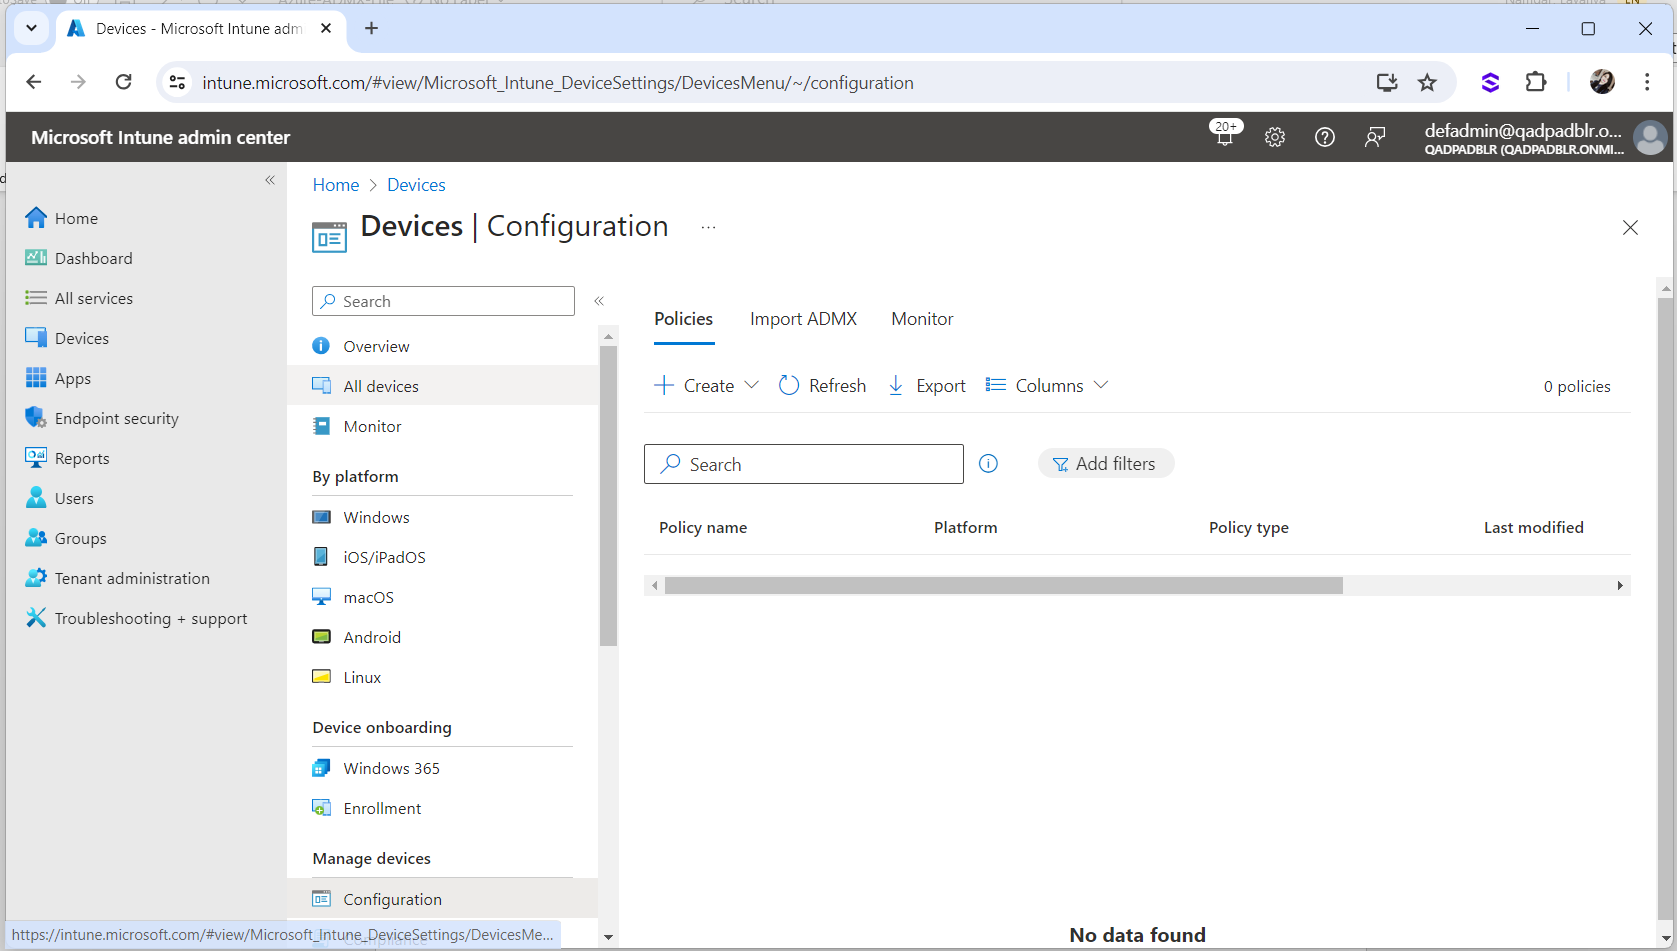Sort by Policy type column header

(x=1249, y=528)
